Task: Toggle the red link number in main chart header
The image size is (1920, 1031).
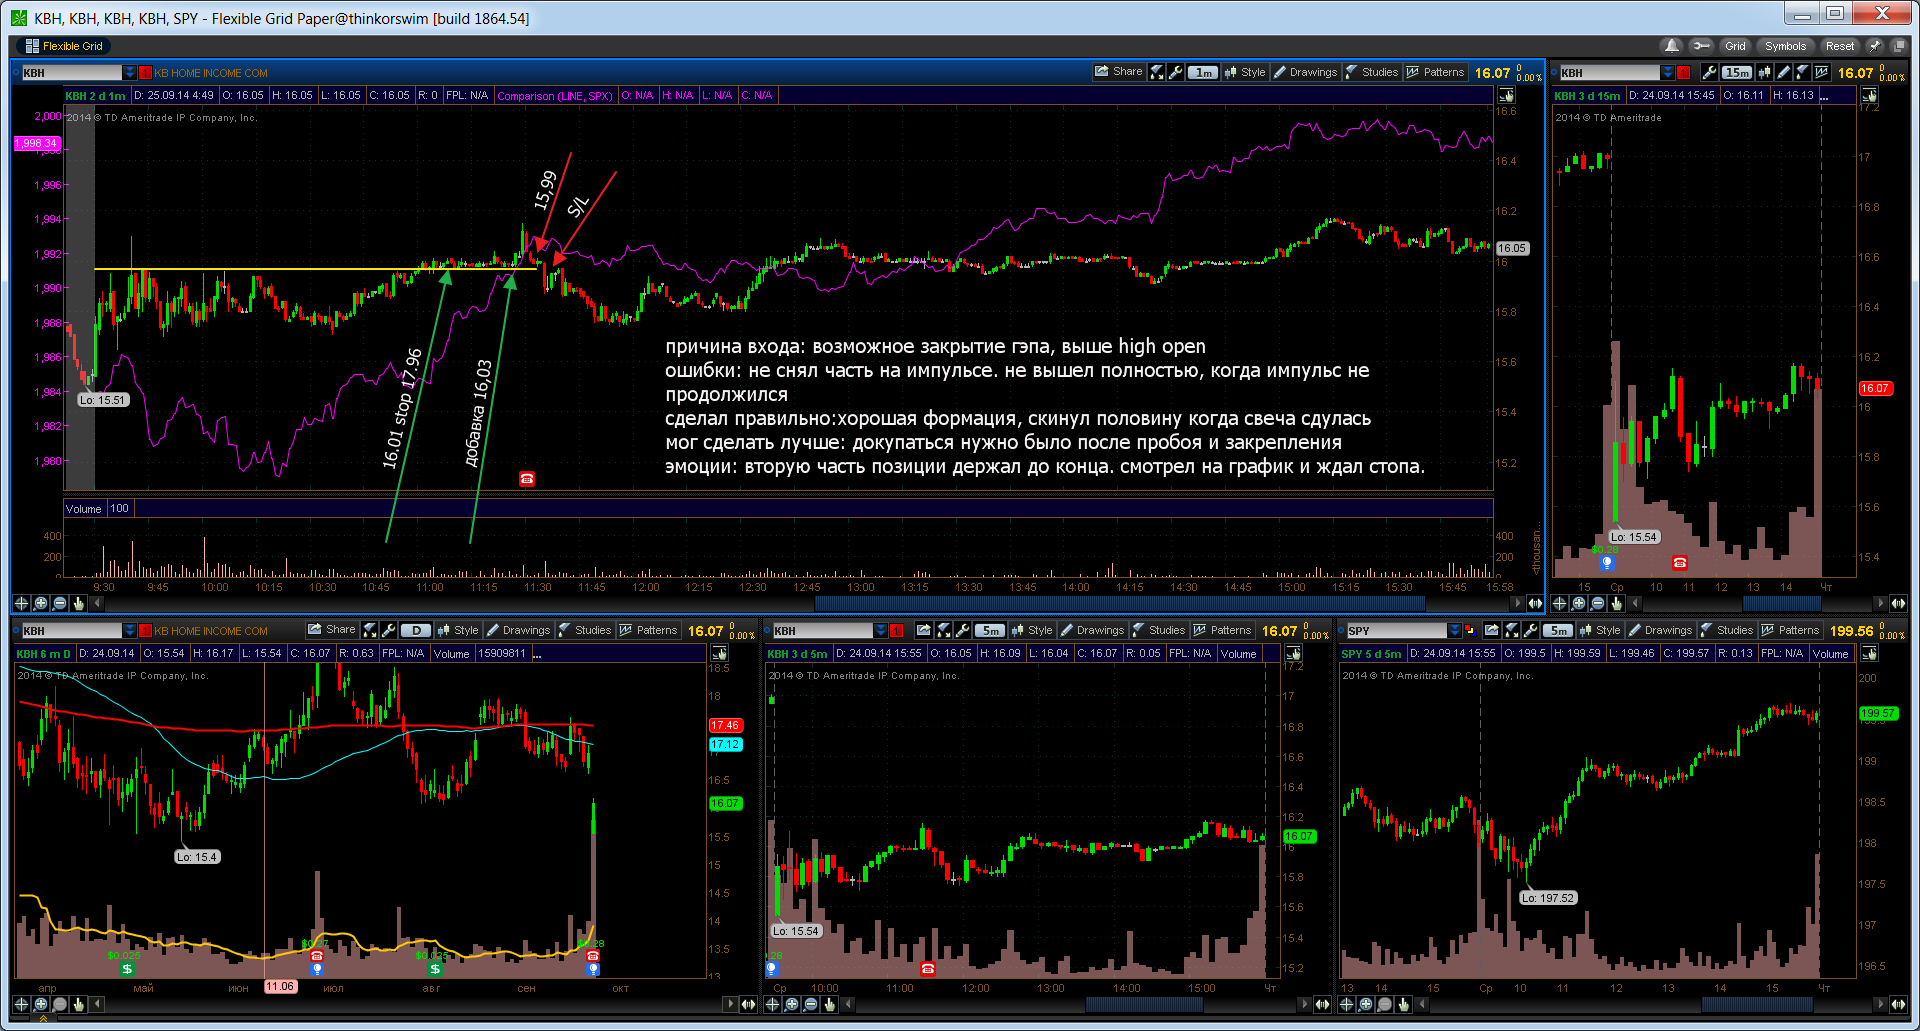Action: point(145,72)
